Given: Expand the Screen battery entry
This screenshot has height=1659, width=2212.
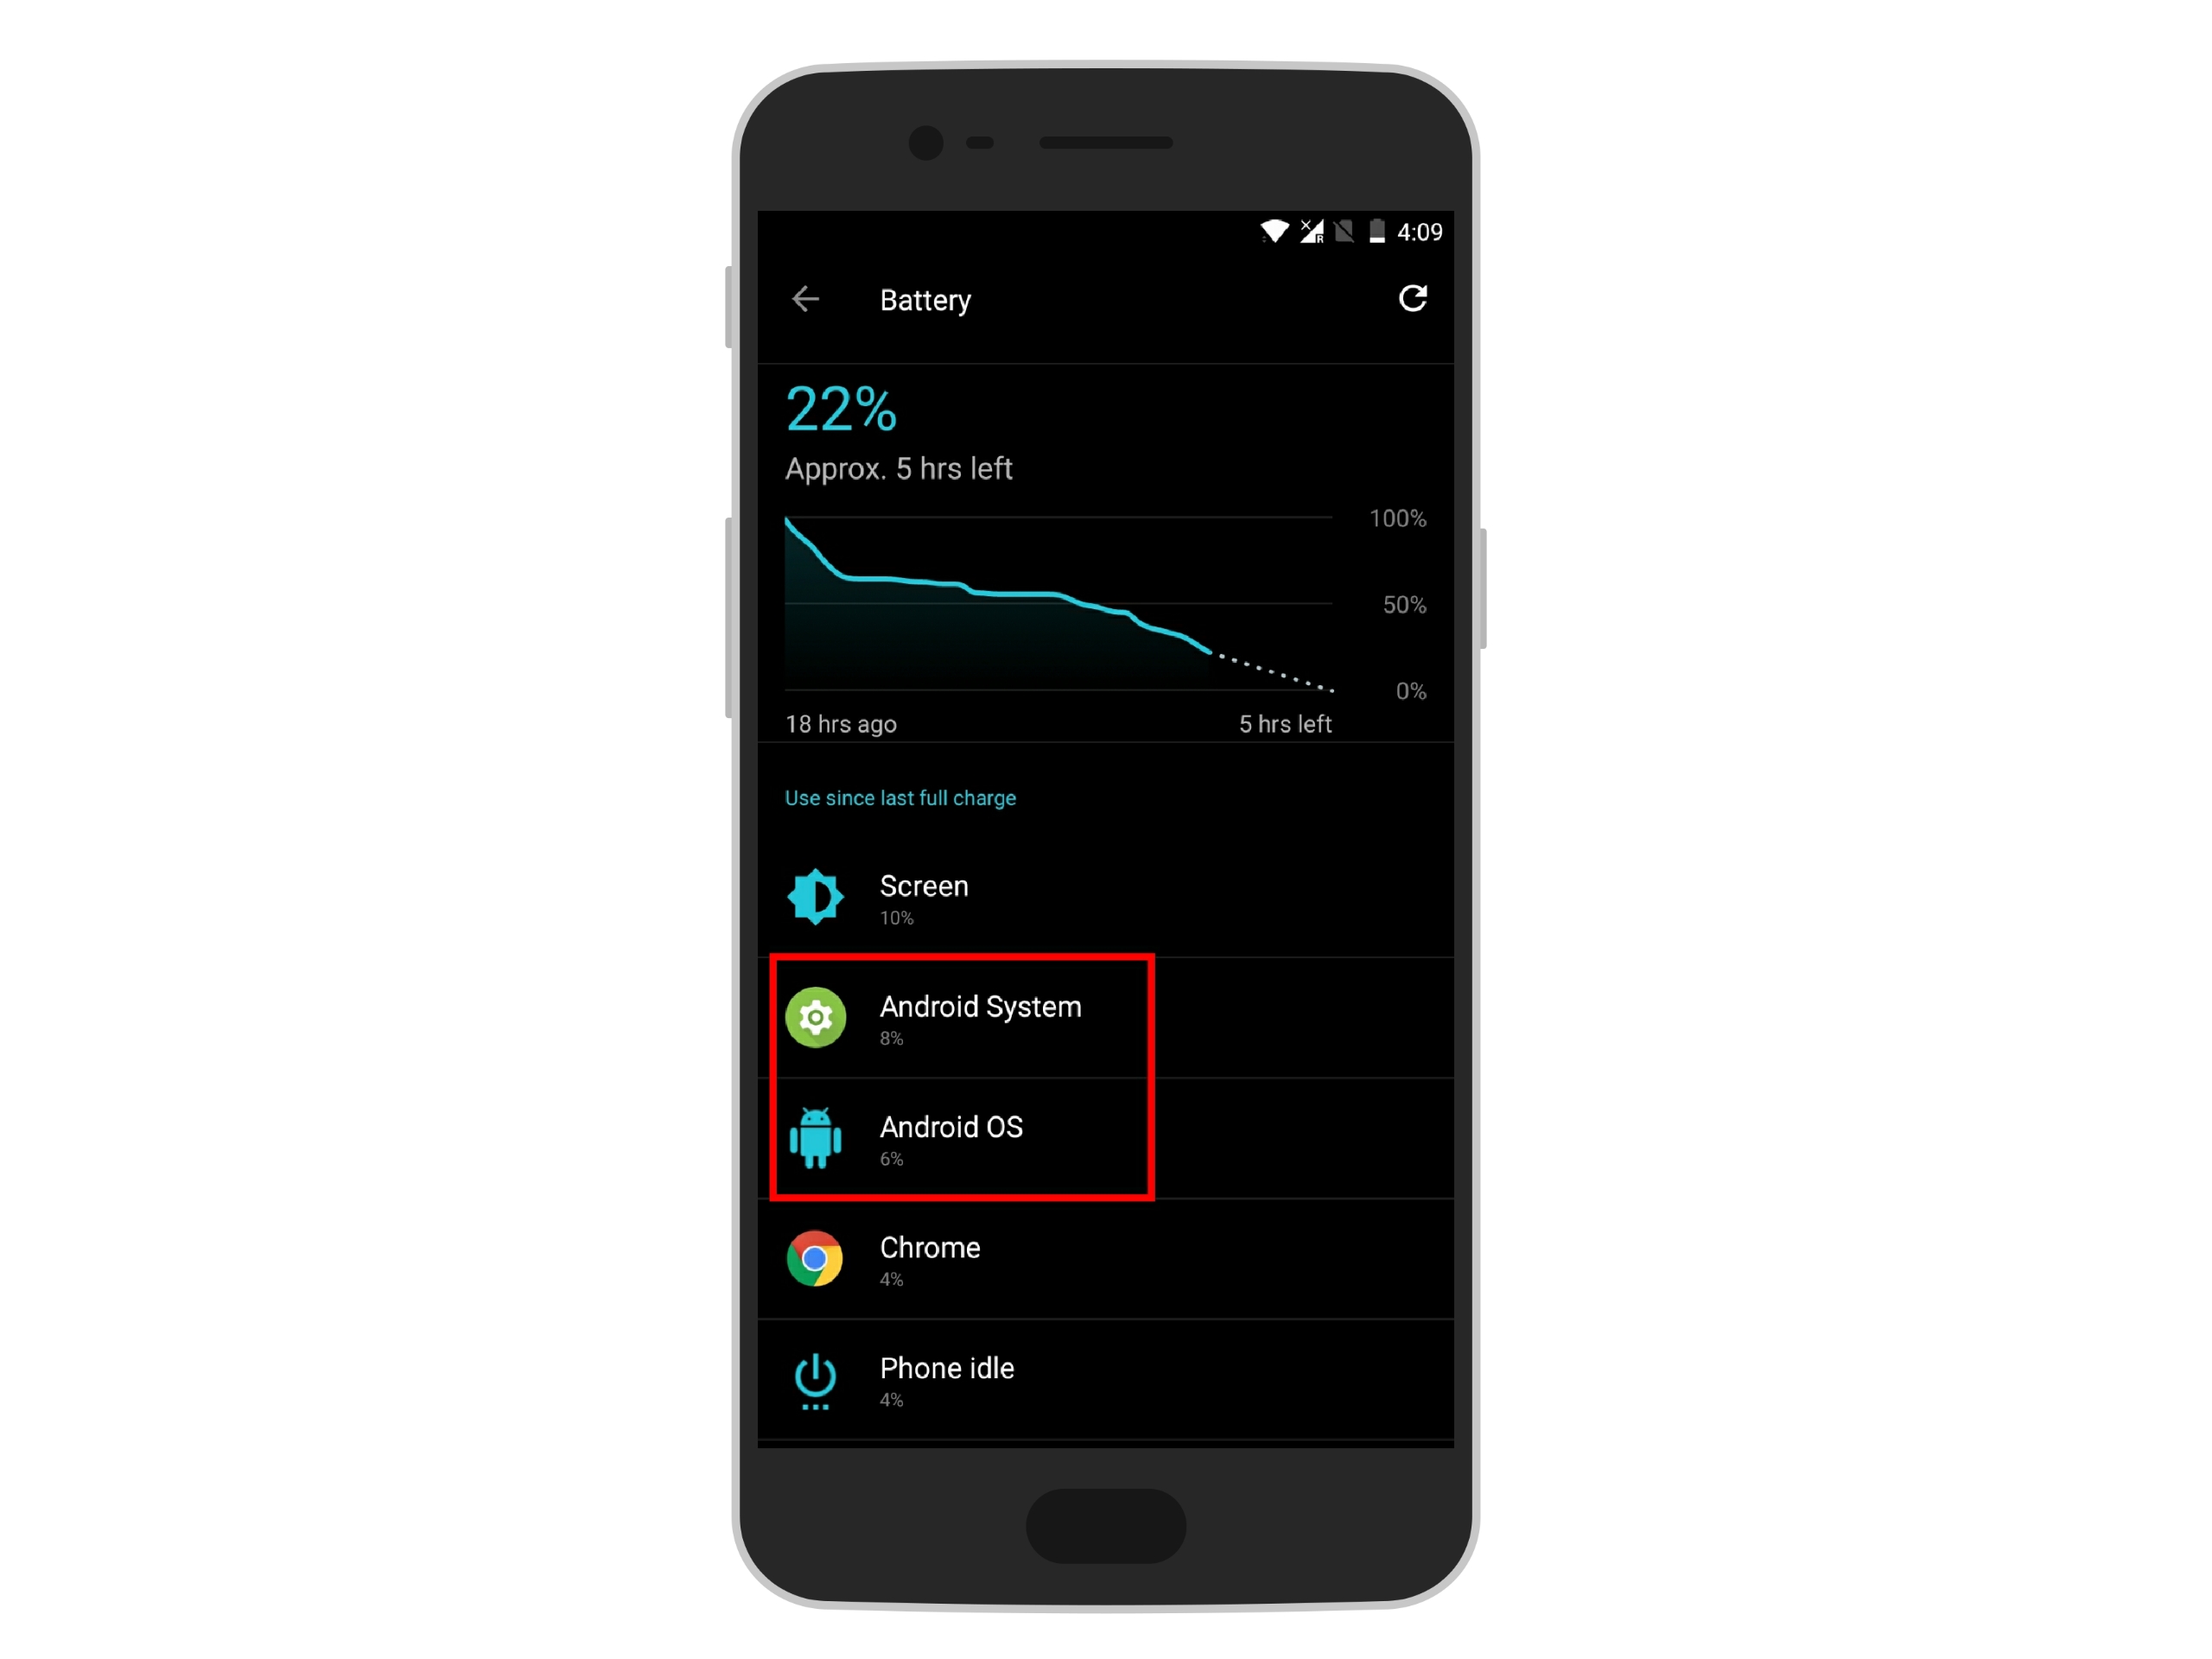Looking at the screenshot, I should point(1106,906).
